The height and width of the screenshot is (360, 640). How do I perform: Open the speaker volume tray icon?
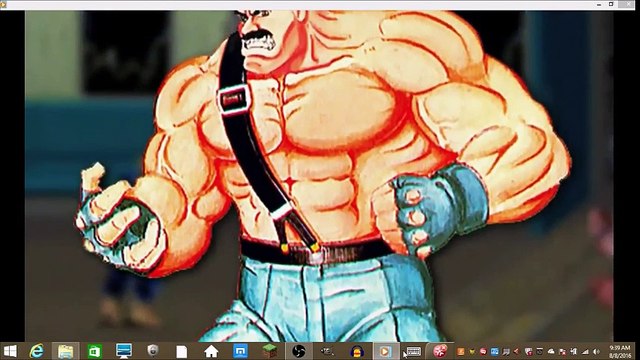pos(596,351)
